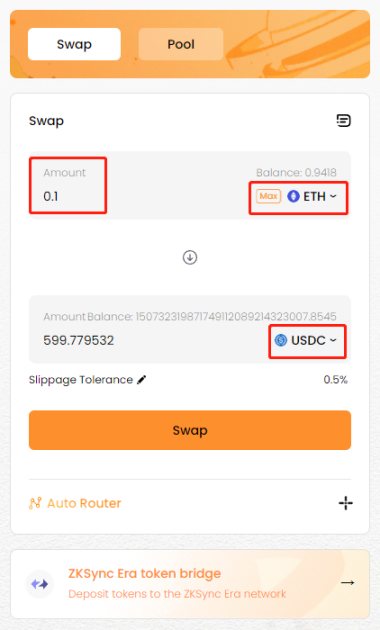Open the USDC token dropdown
This screenshot has width=380, height=630.
306,341
